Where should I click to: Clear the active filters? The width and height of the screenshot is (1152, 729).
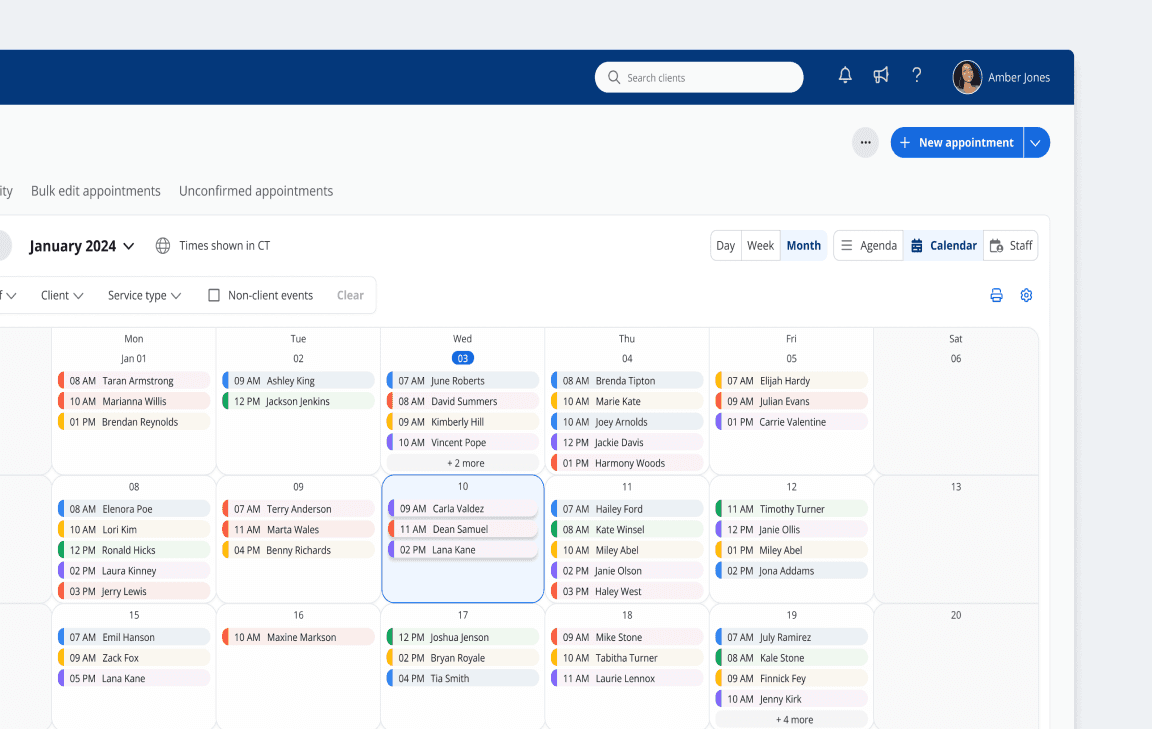(350, 294)
